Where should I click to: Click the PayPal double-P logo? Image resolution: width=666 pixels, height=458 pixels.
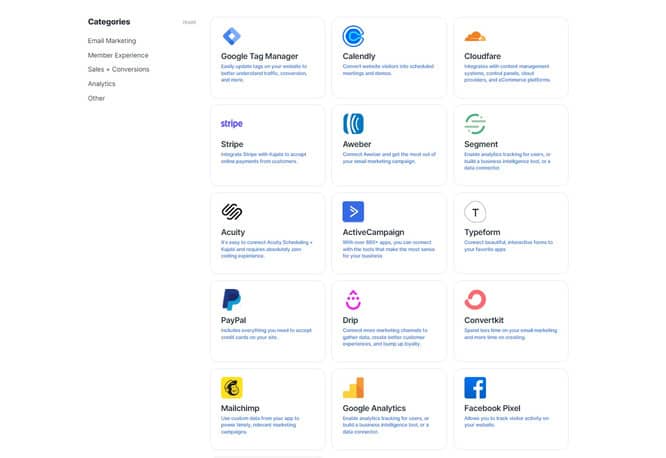point(231,300)
